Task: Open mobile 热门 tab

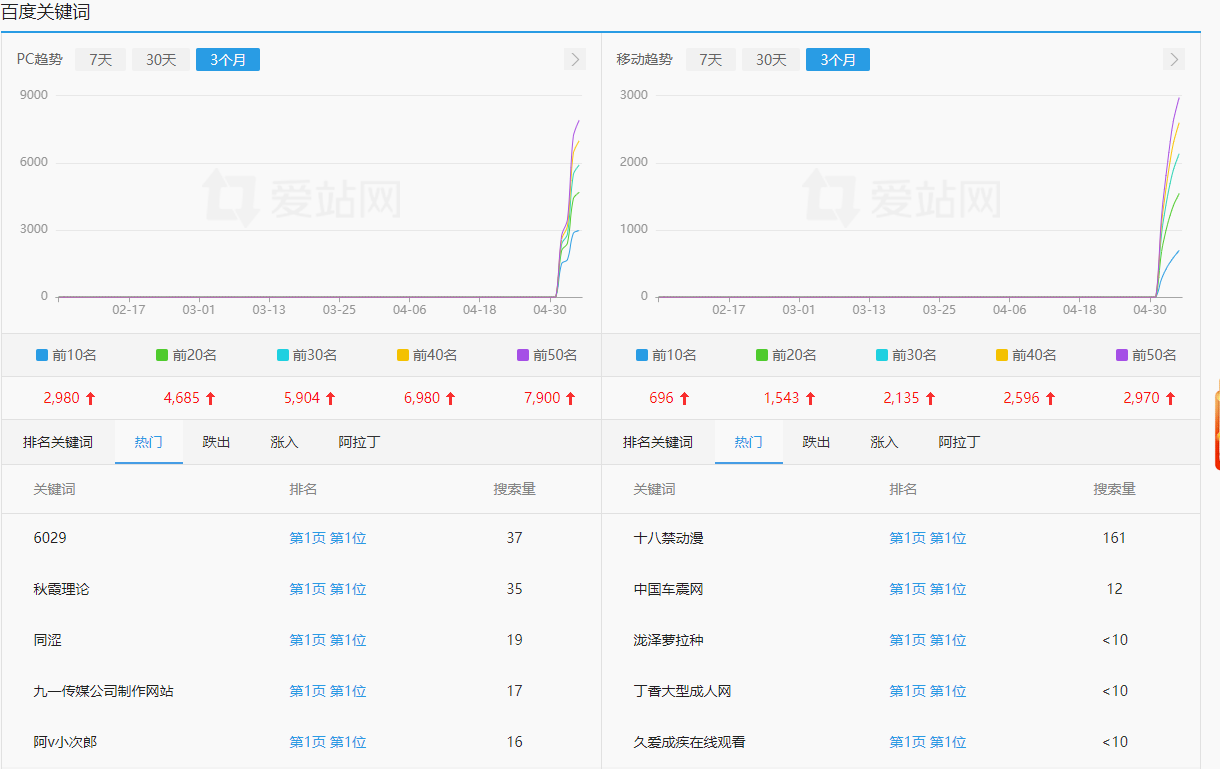Action: click(749, 442)
